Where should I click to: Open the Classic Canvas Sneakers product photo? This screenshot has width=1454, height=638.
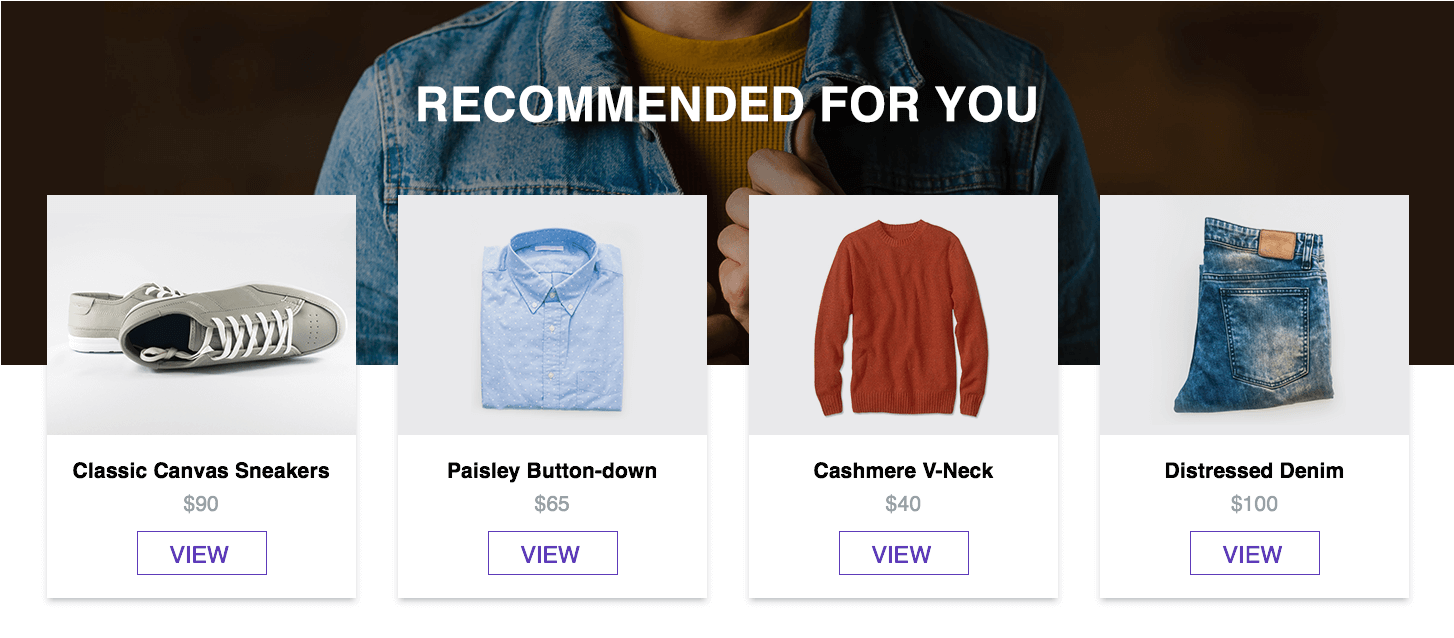click(201, 315)
